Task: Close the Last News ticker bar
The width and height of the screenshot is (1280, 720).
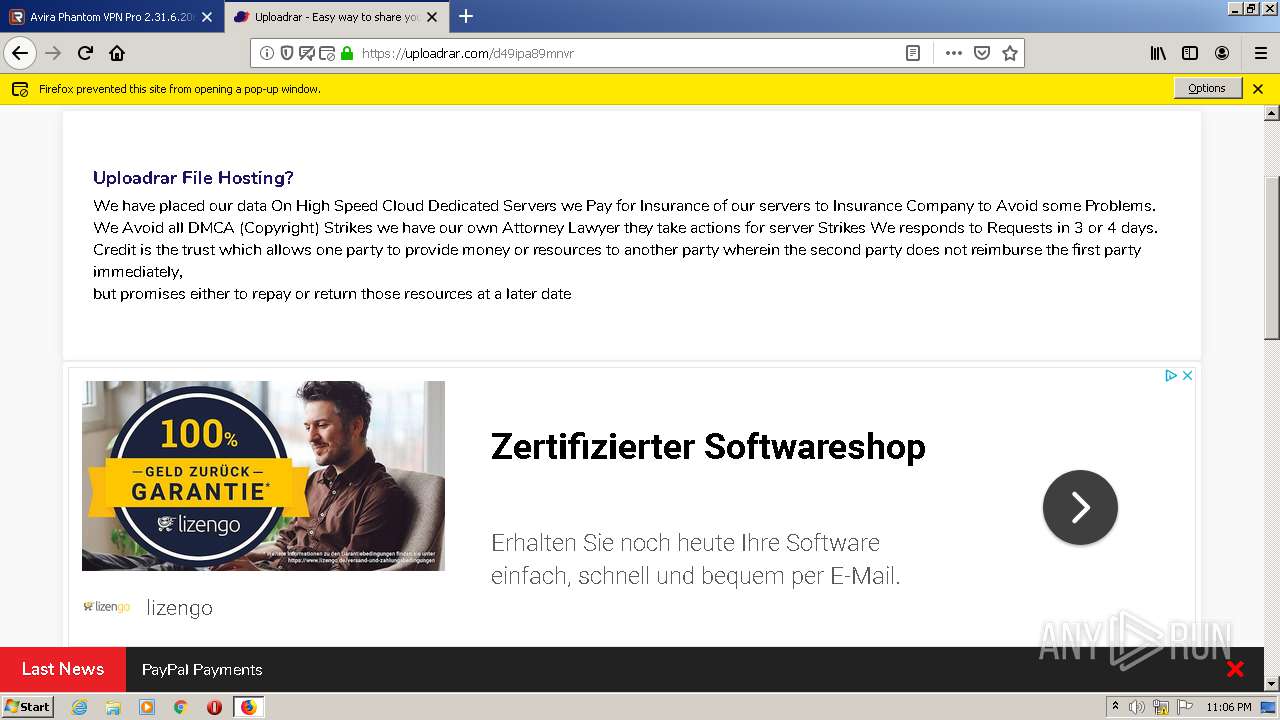Action: point(1235,669)
